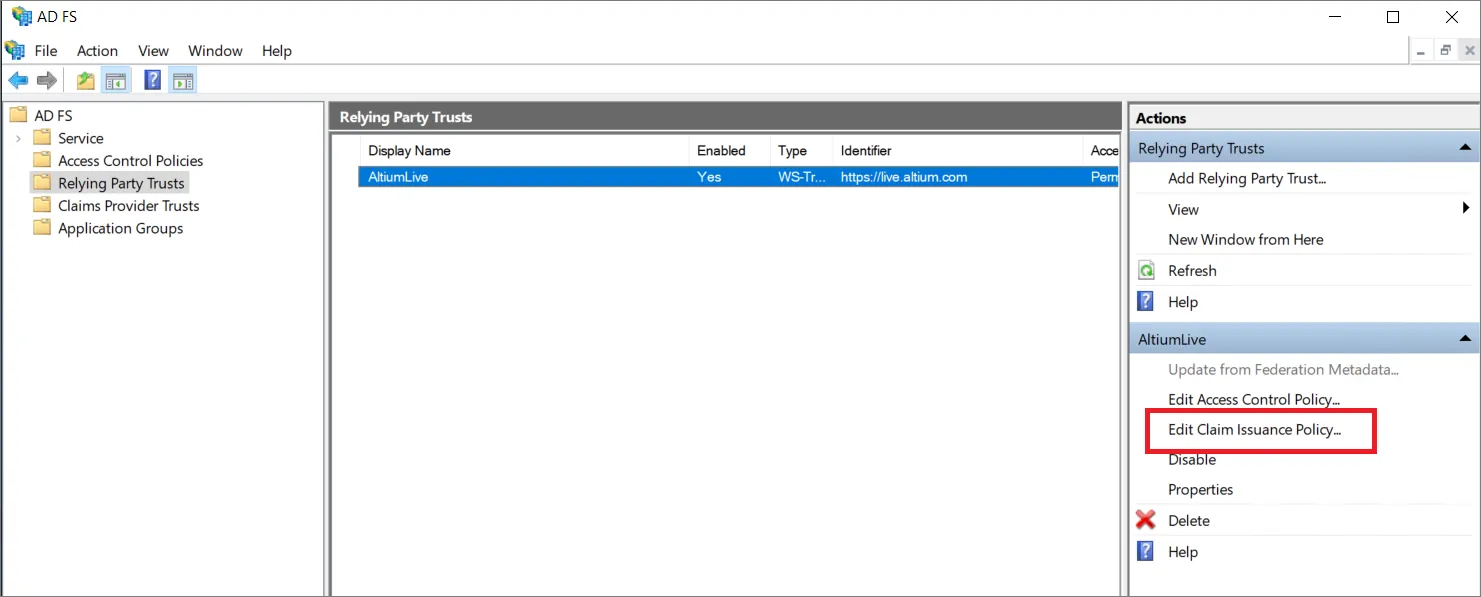Sort by Type column header
Image resolution: width=1481 pixels, height=597 pixels.
point(801,150)
